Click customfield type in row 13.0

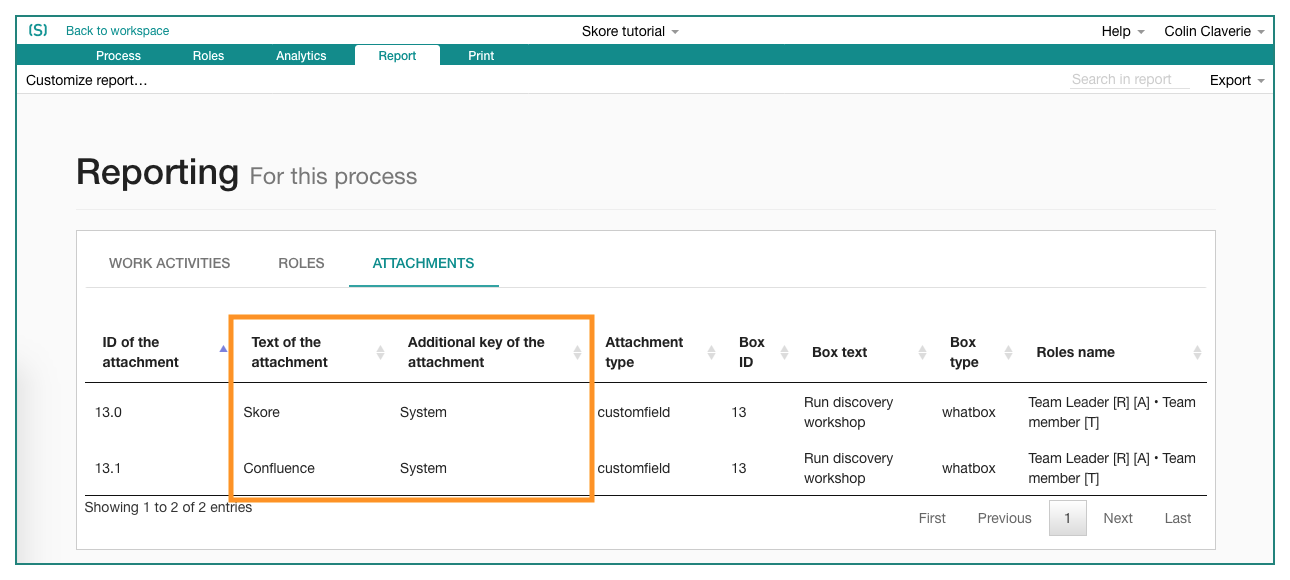point(634,412)
